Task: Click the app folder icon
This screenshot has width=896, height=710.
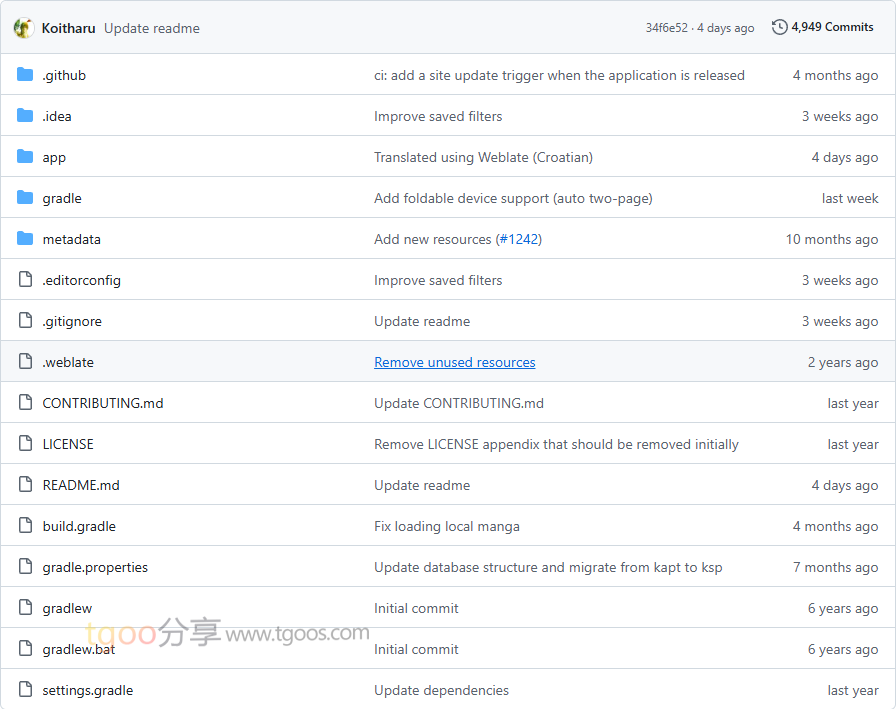Action: [25, 157]
